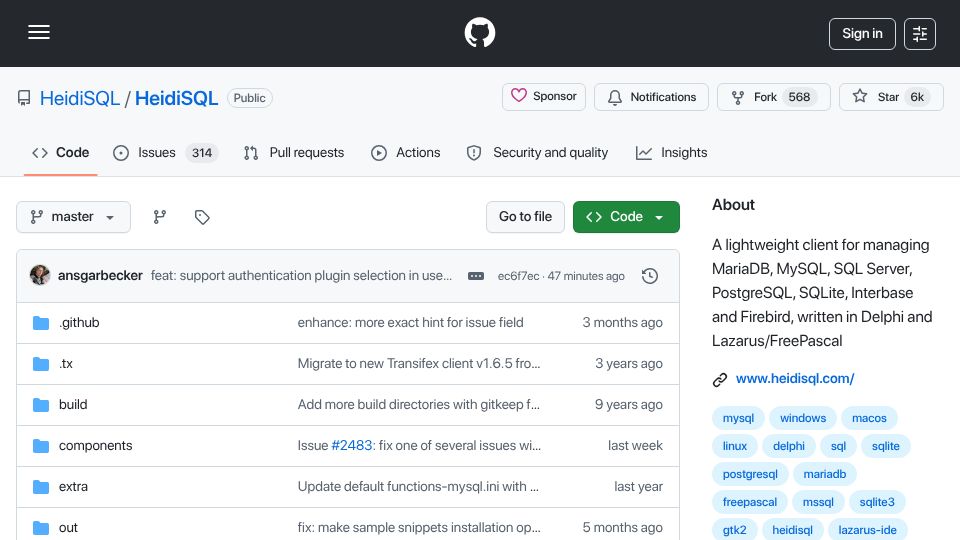
Task: Click folder icon next to components
Action: click(x=41, y=446)
